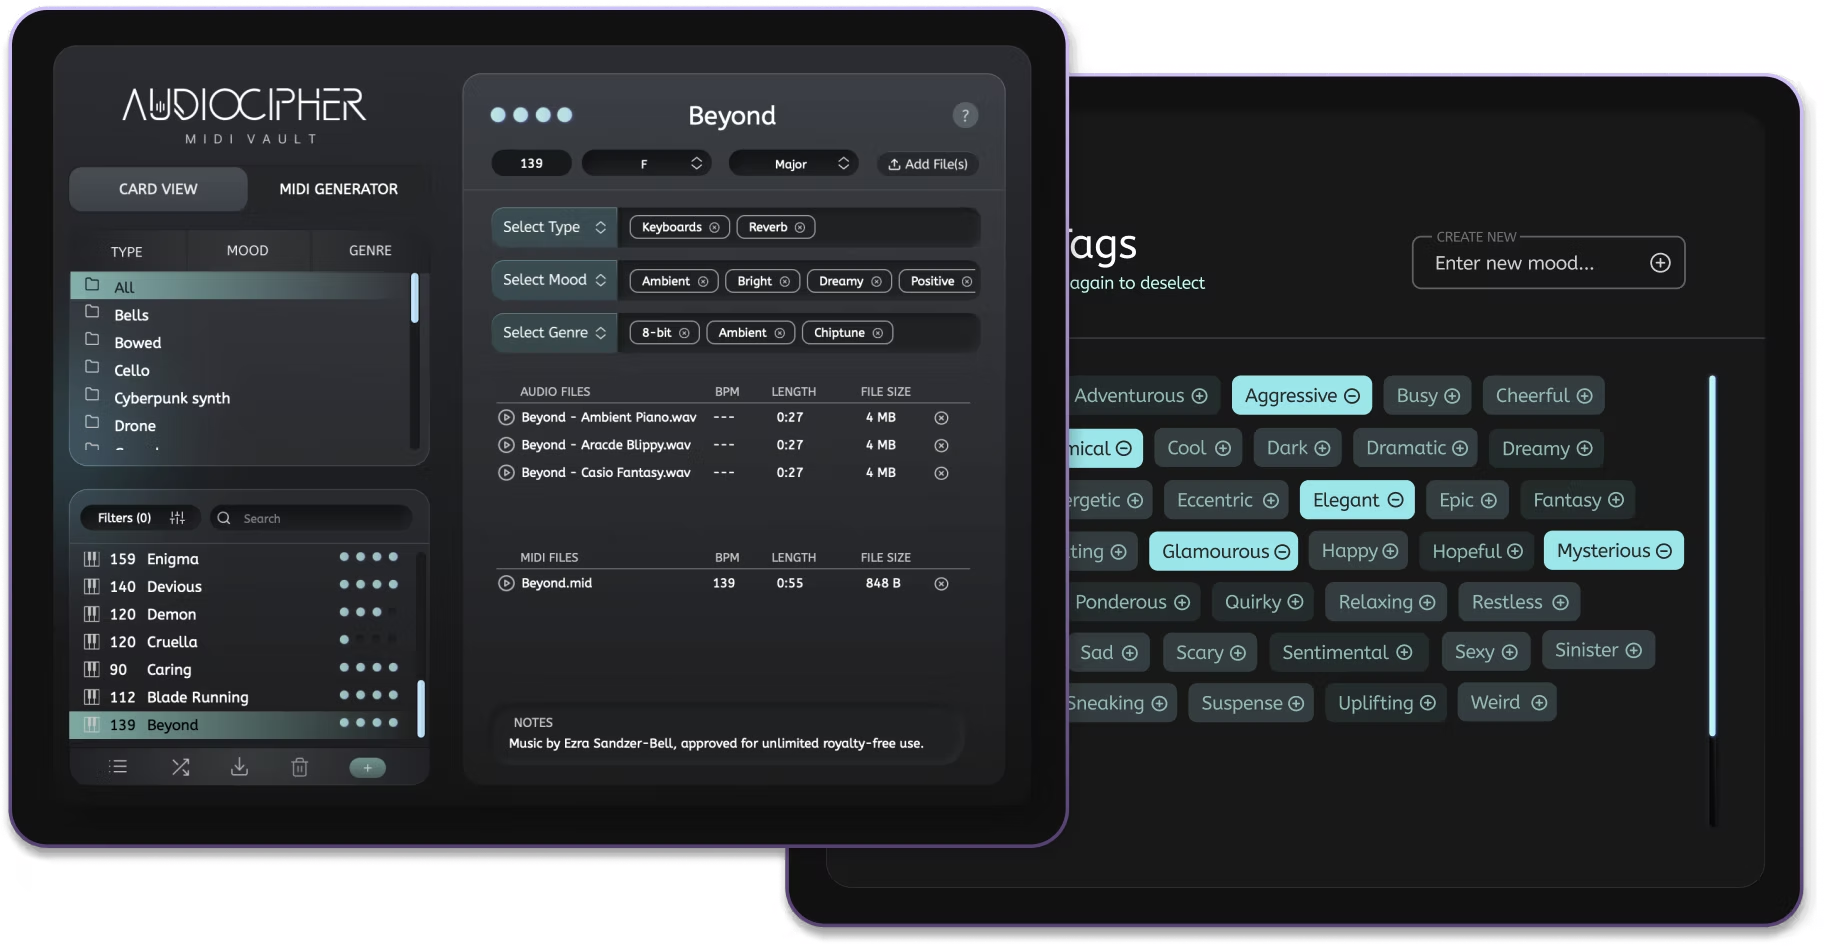Open the Select Mood dropdown
The height and width of the screenshot is (947, 1824).
(x=553, y=279)
